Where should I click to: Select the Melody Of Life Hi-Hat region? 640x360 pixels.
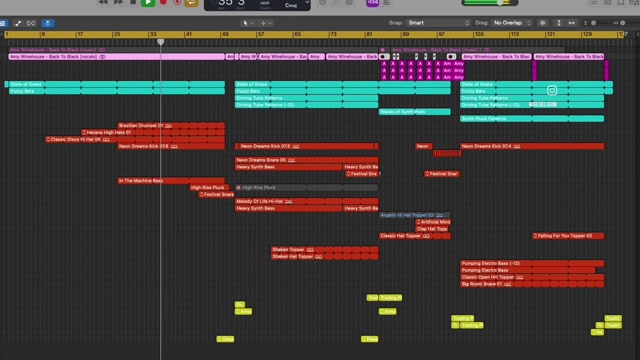[x=307, y=201]
